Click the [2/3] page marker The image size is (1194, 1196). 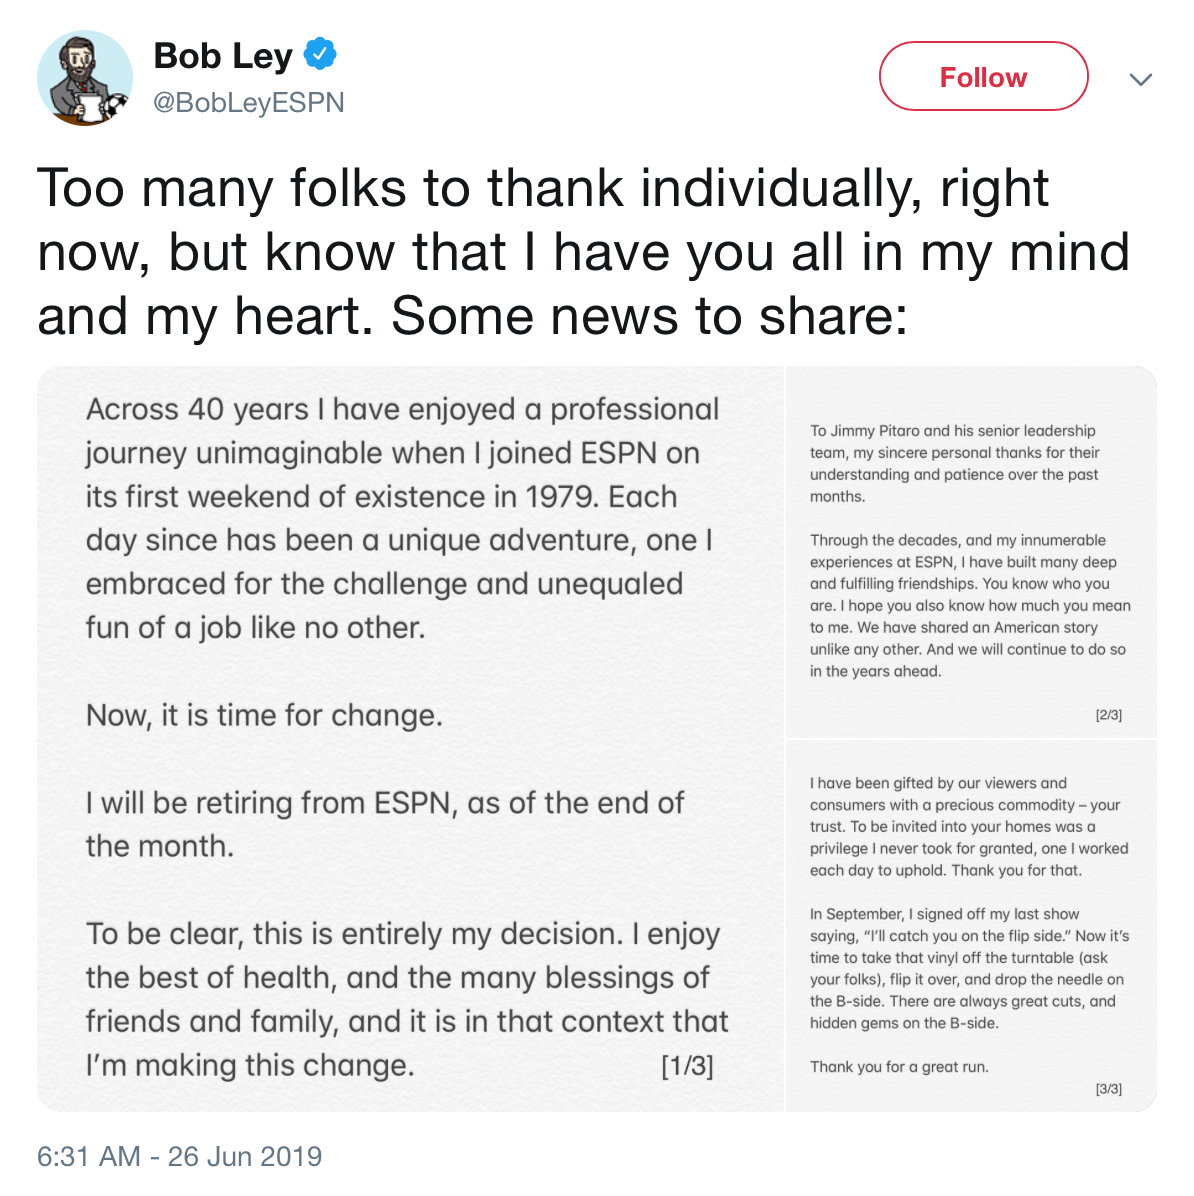tap(1108, 715)
